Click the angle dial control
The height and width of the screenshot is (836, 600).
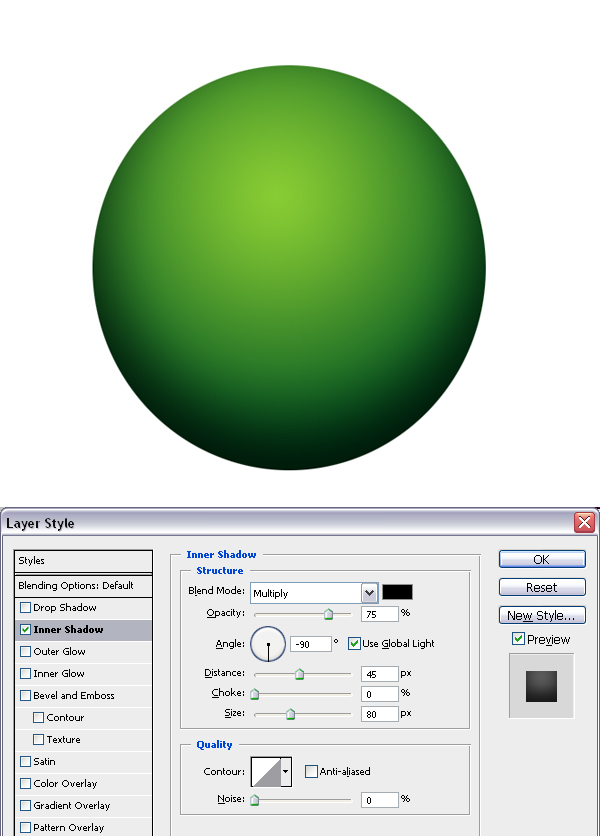click(x=268, y=644)
